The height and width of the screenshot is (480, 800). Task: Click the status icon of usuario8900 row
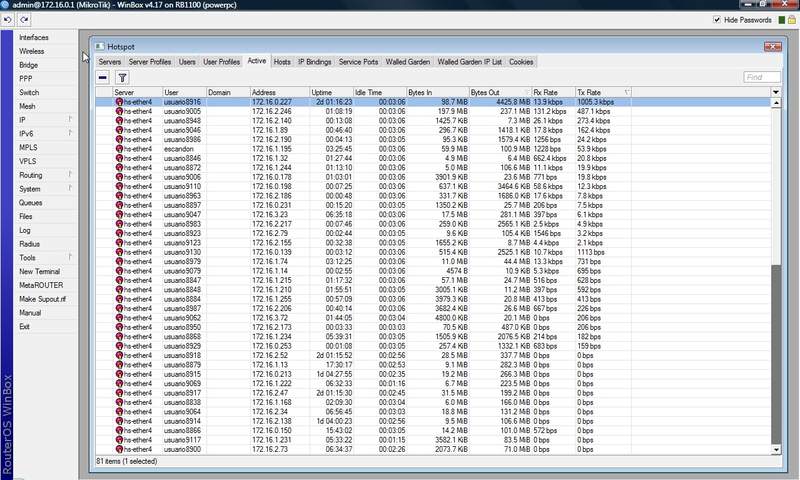pyautogui.click(x=119, y=449)
